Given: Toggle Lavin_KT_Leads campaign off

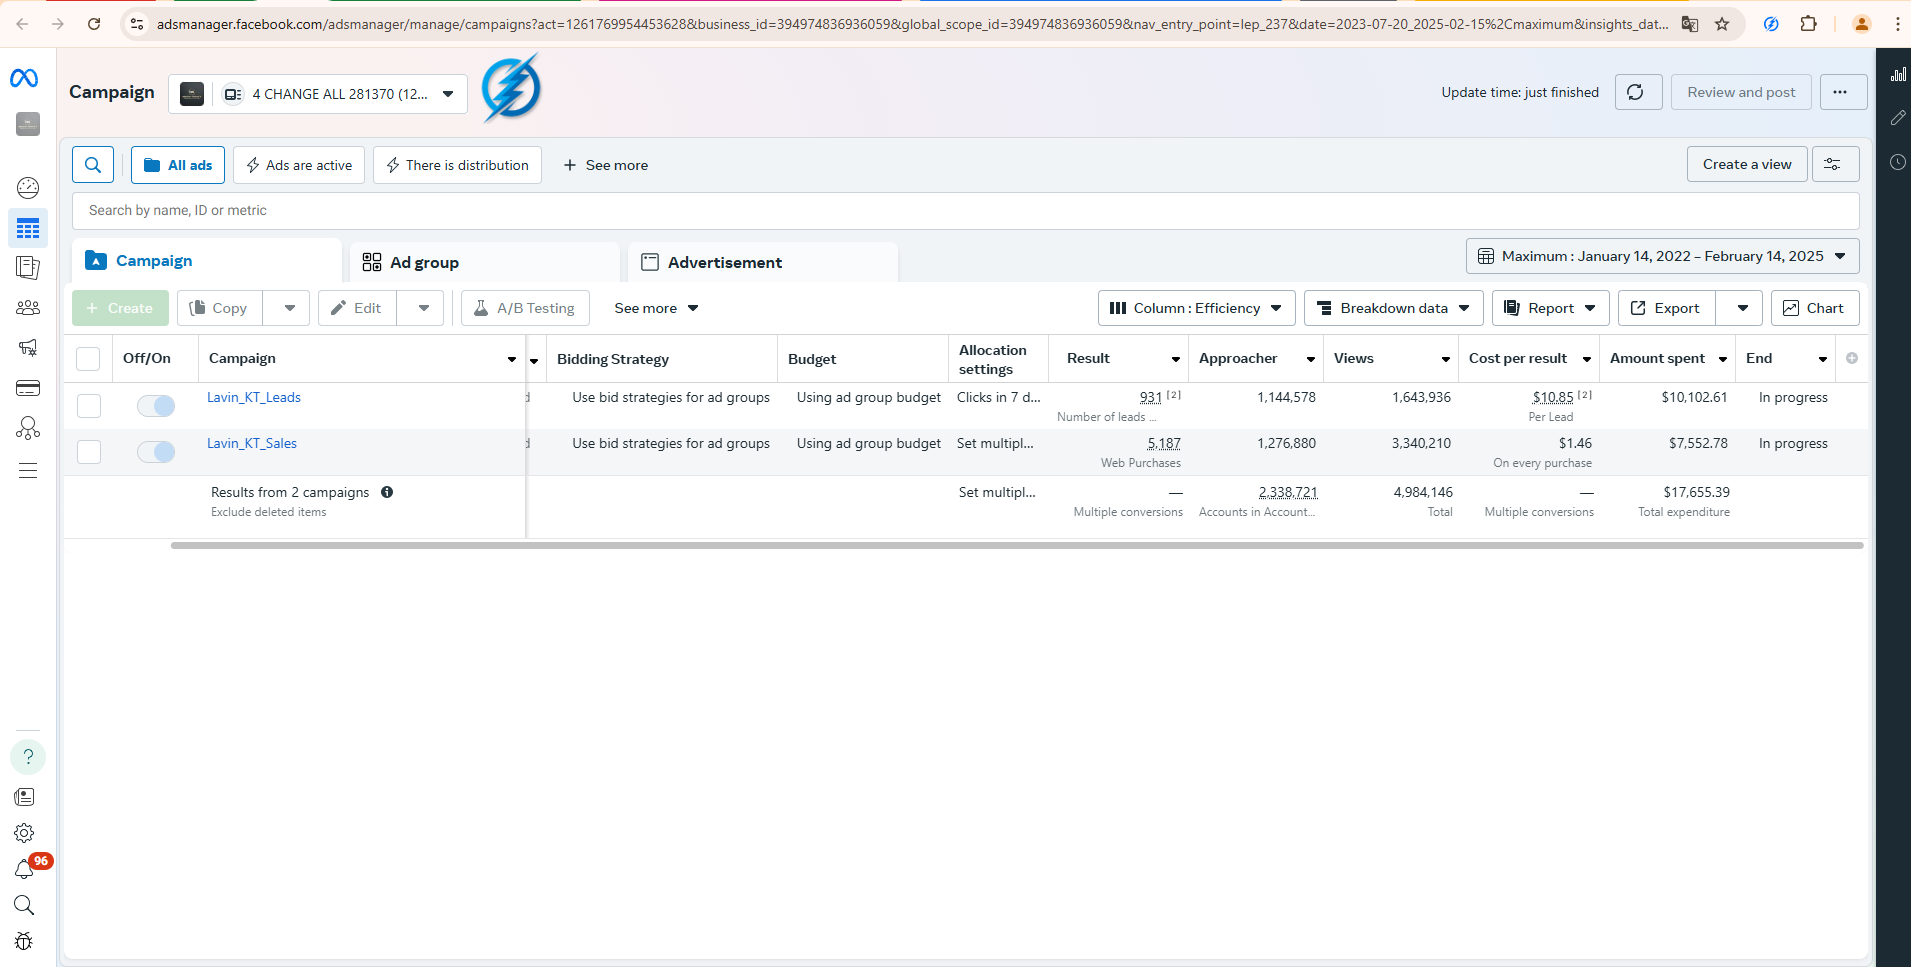Looking at the screenshot, I should [x=156, y=405].
